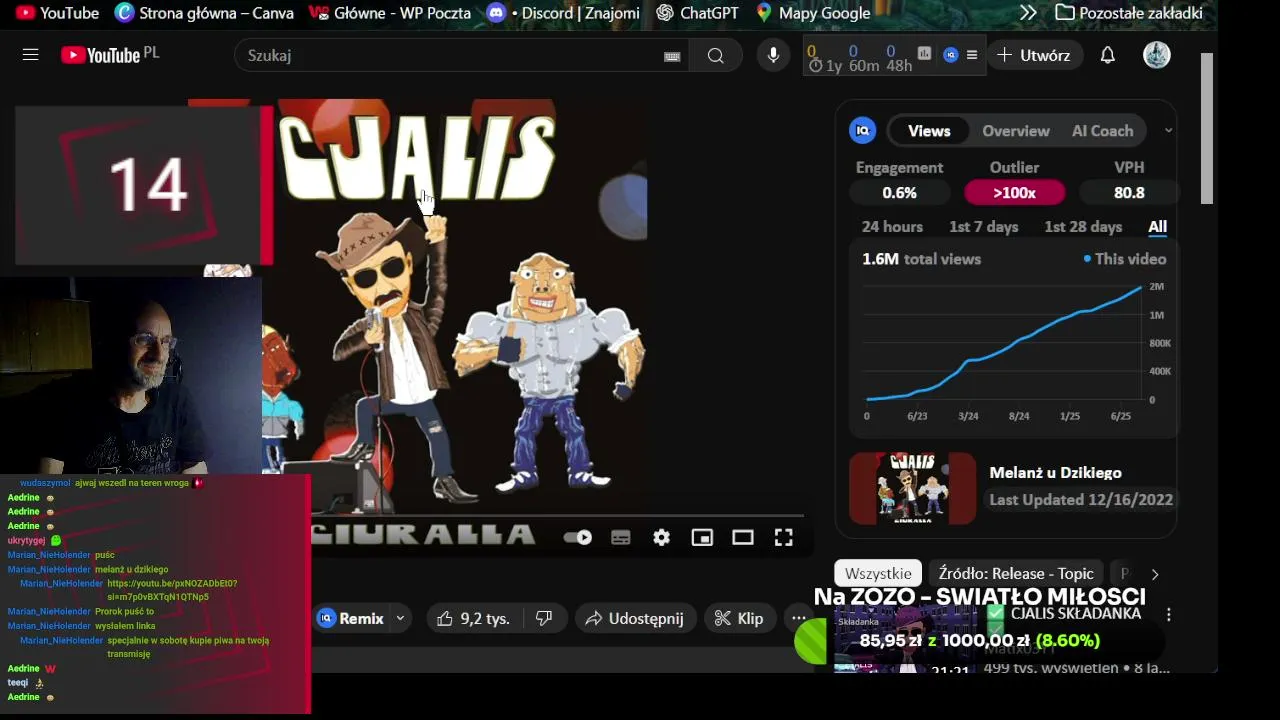Select the Views tab in vidIQ panel
Screen dimensions: 1280x720
click(929, 131)
